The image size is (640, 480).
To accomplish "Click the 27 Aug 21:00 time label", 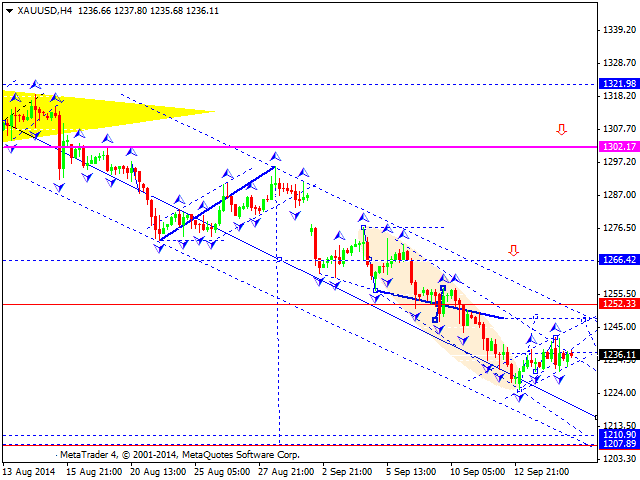I will (x=287, y=472).
